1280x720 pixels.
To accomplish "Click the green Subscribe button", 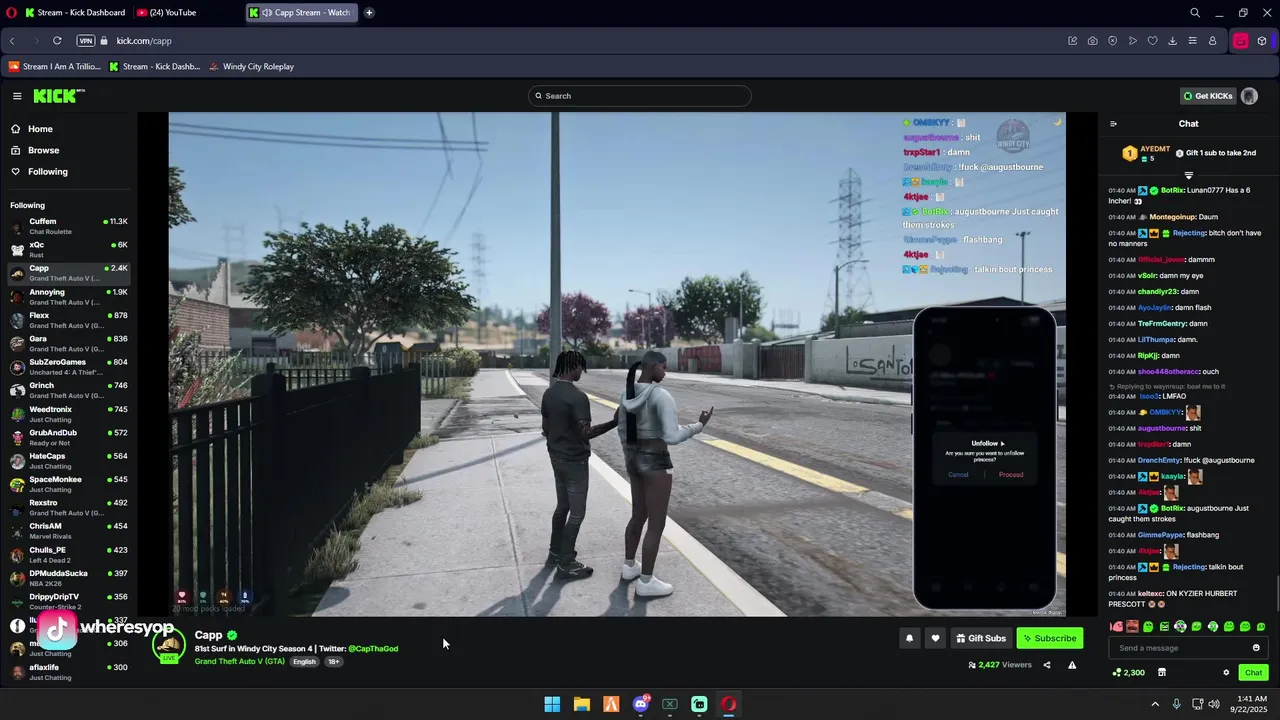I will pos(1049,638).
